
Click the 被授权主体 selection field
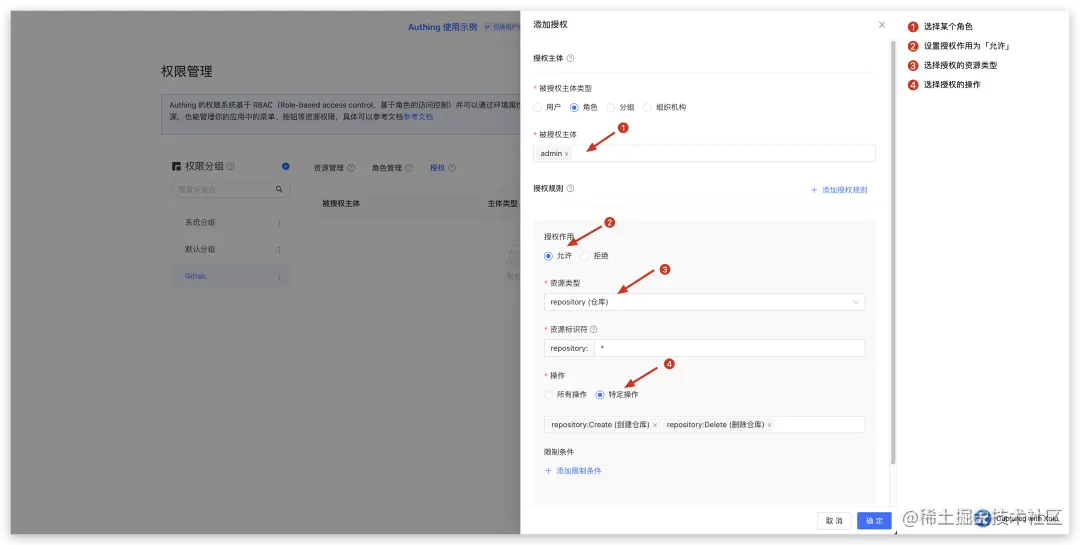(704, 153)
